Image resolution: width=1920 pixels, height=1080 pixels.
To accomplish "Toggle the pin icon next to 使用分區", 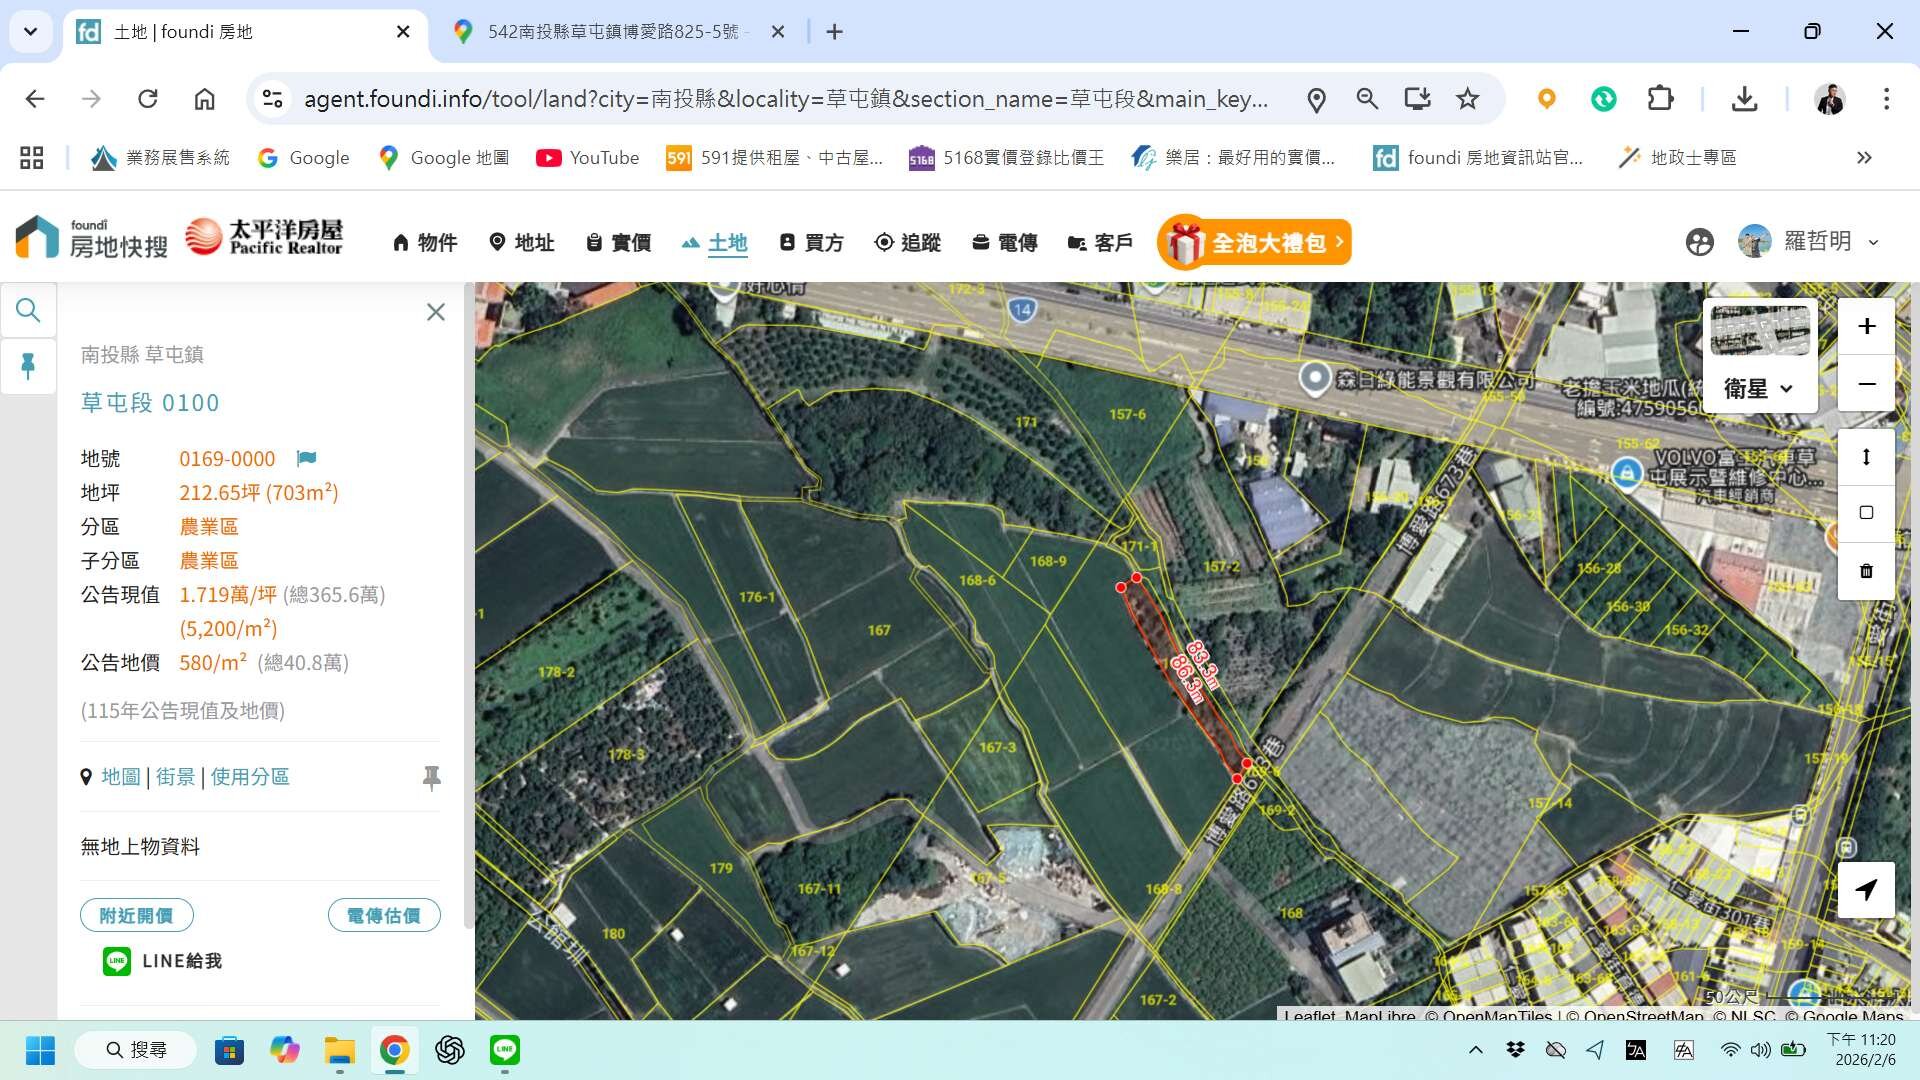I will coord(431,777).
